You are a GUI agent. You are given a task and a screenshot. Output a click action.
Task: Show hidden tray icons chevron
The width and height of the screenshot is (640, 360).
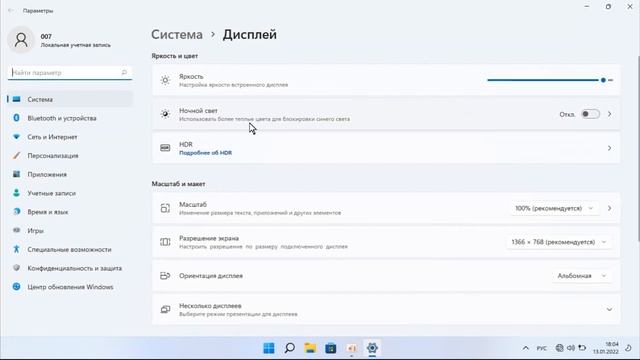[526, 348]
